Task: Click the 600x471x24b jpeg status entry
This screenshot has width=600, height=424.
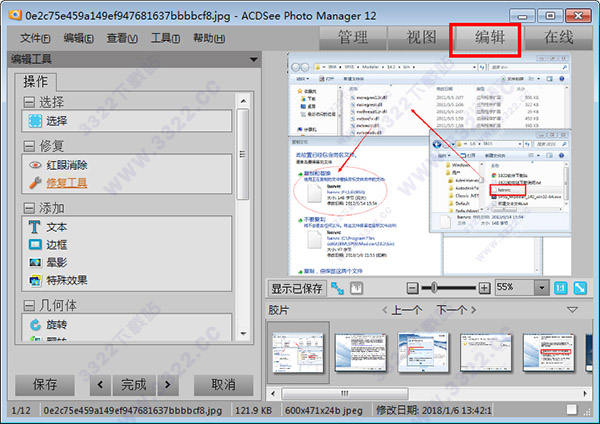Action: point(324,411)
